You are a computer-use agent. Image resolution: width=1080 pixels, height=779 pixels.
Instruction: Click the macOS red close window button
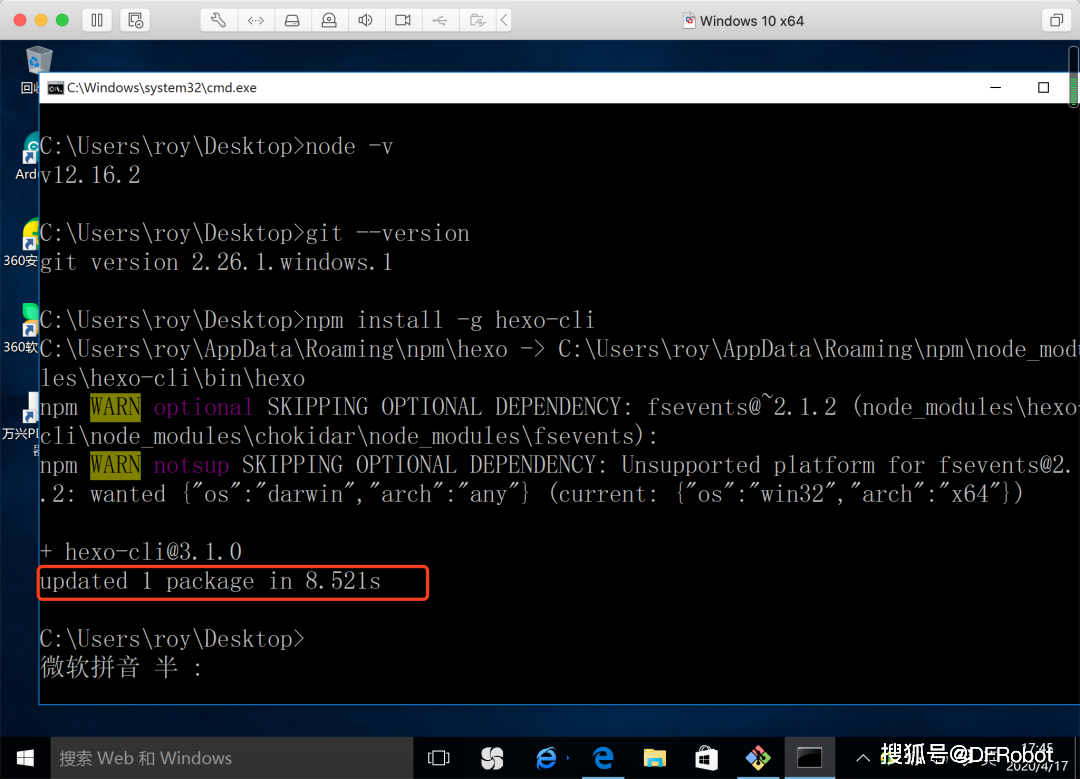[20, 20]
